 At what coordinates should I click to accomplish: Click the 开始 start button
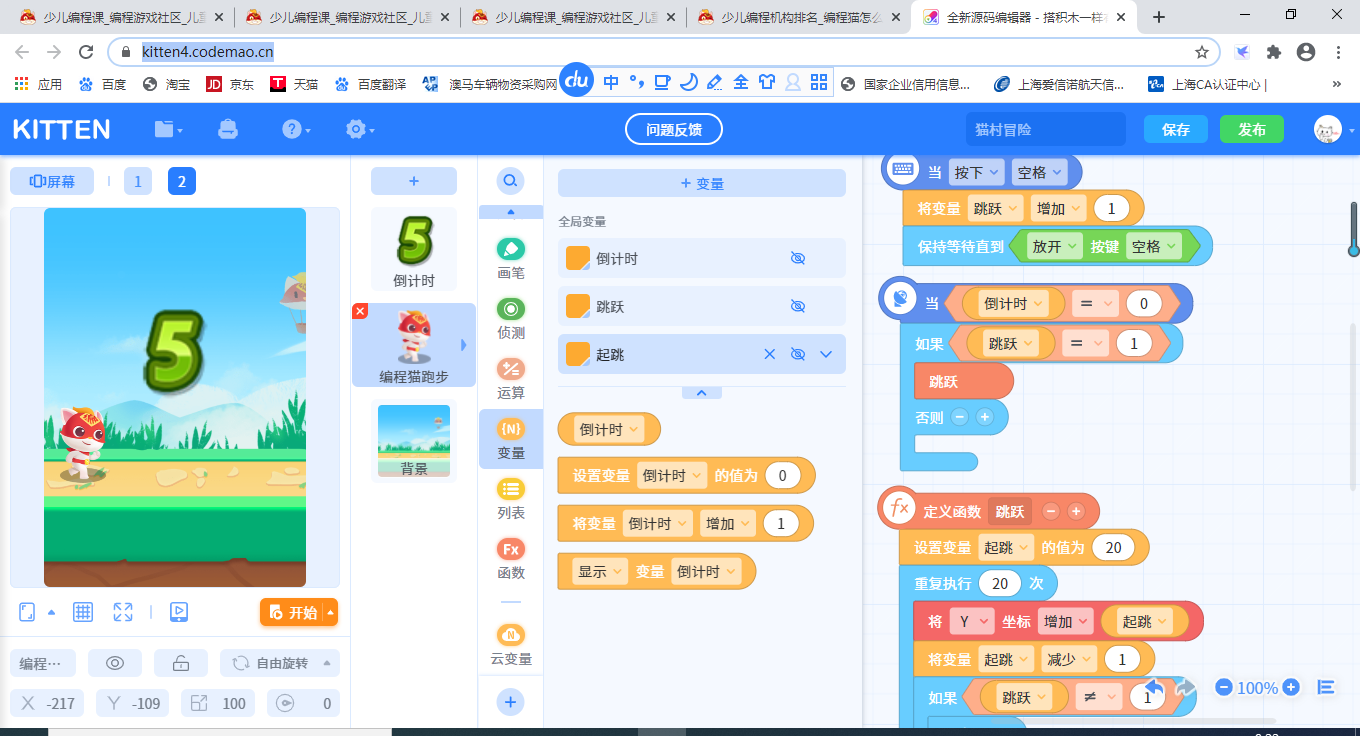click(x=292, y=612)
